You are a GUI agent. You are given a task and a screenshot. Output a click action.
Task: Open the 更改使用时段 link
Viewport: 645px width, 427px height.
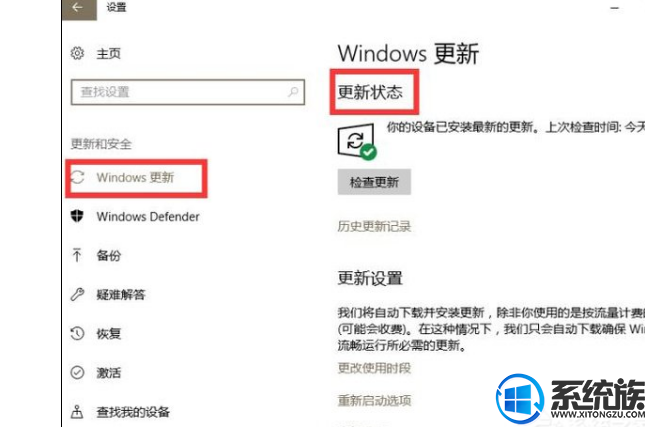pos(374,368)
